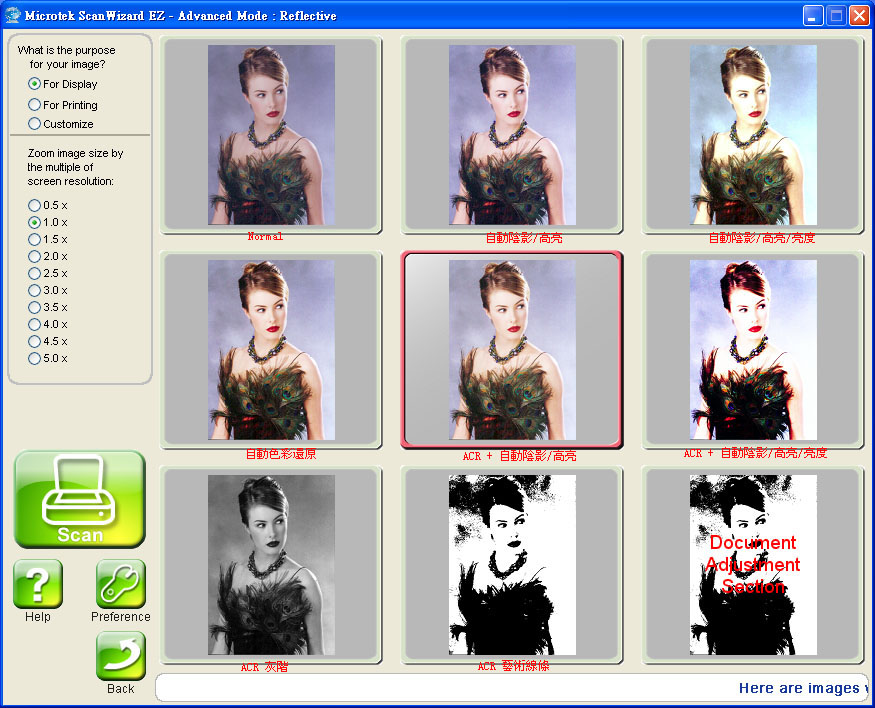
Task: Pick the ACR 藝術線條 line art thumbnail
Action: tap(512, 564)
